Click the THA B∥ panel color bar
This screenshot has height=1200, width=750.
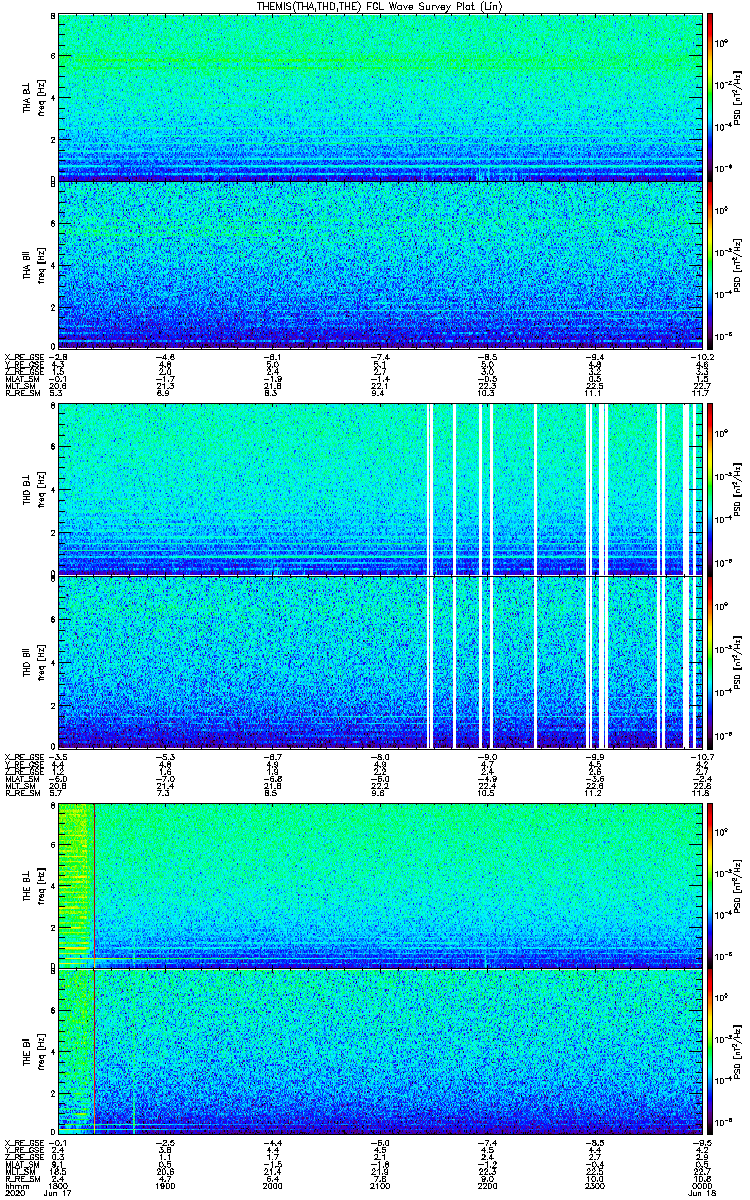point(710,265)
